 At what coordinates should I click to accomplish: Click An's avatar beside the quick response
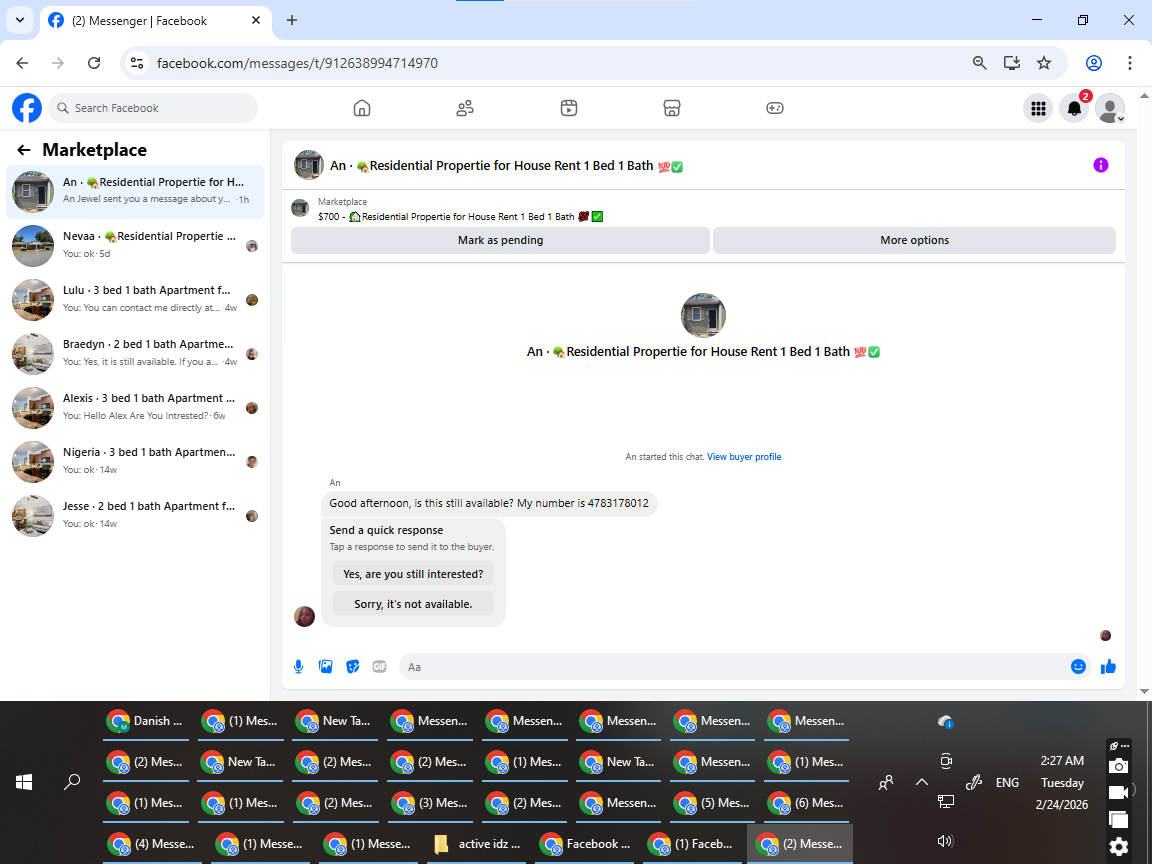tap(304, 616)
